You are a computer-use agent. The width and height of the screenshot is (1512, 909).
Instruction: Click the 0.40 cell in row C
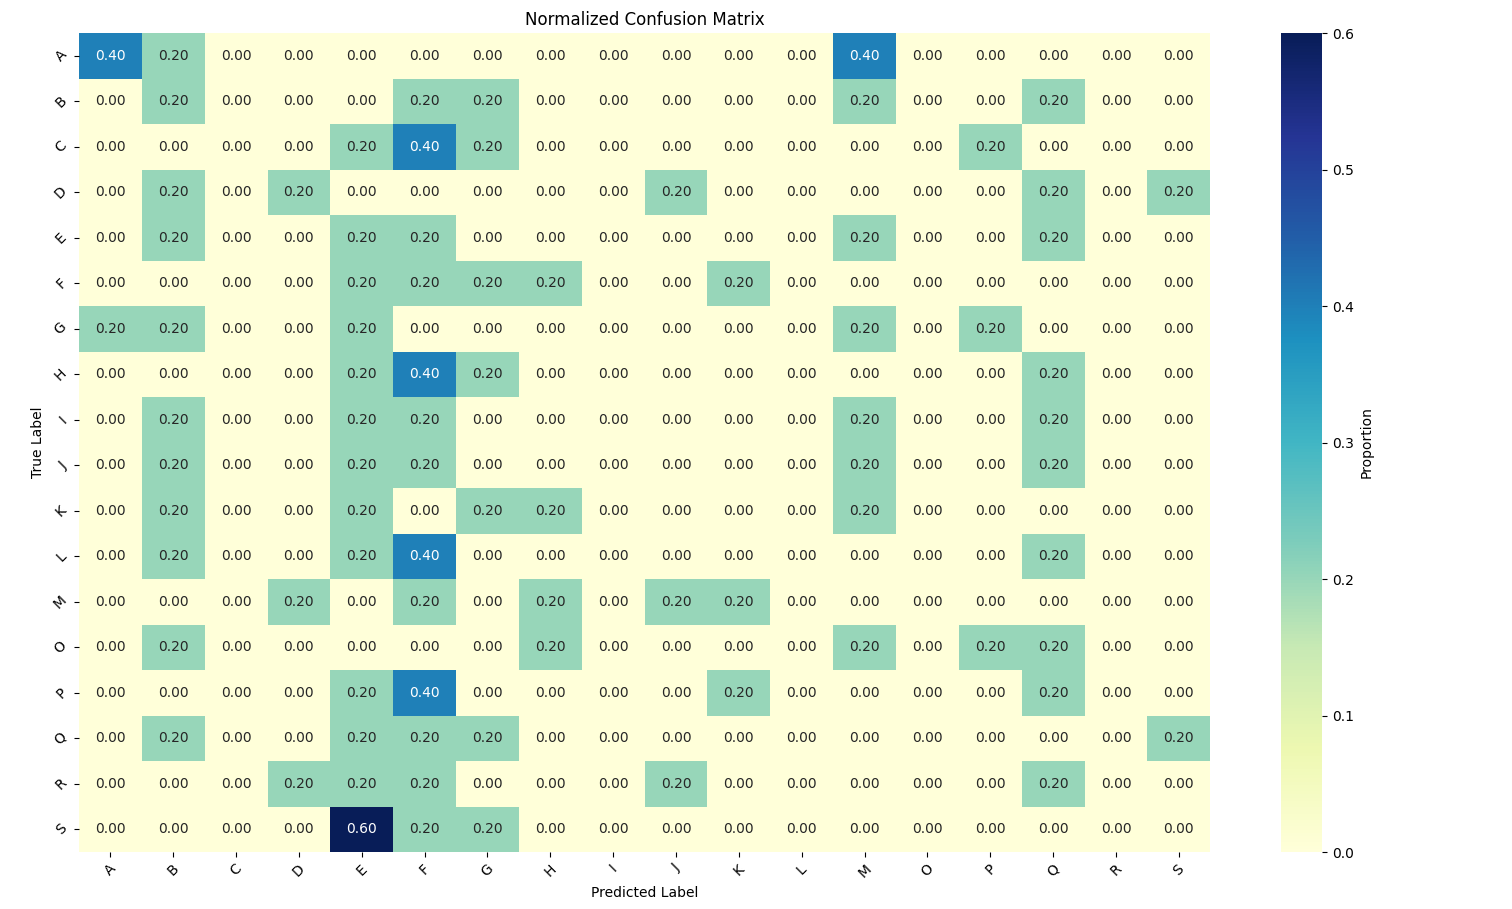click(424, 147)
